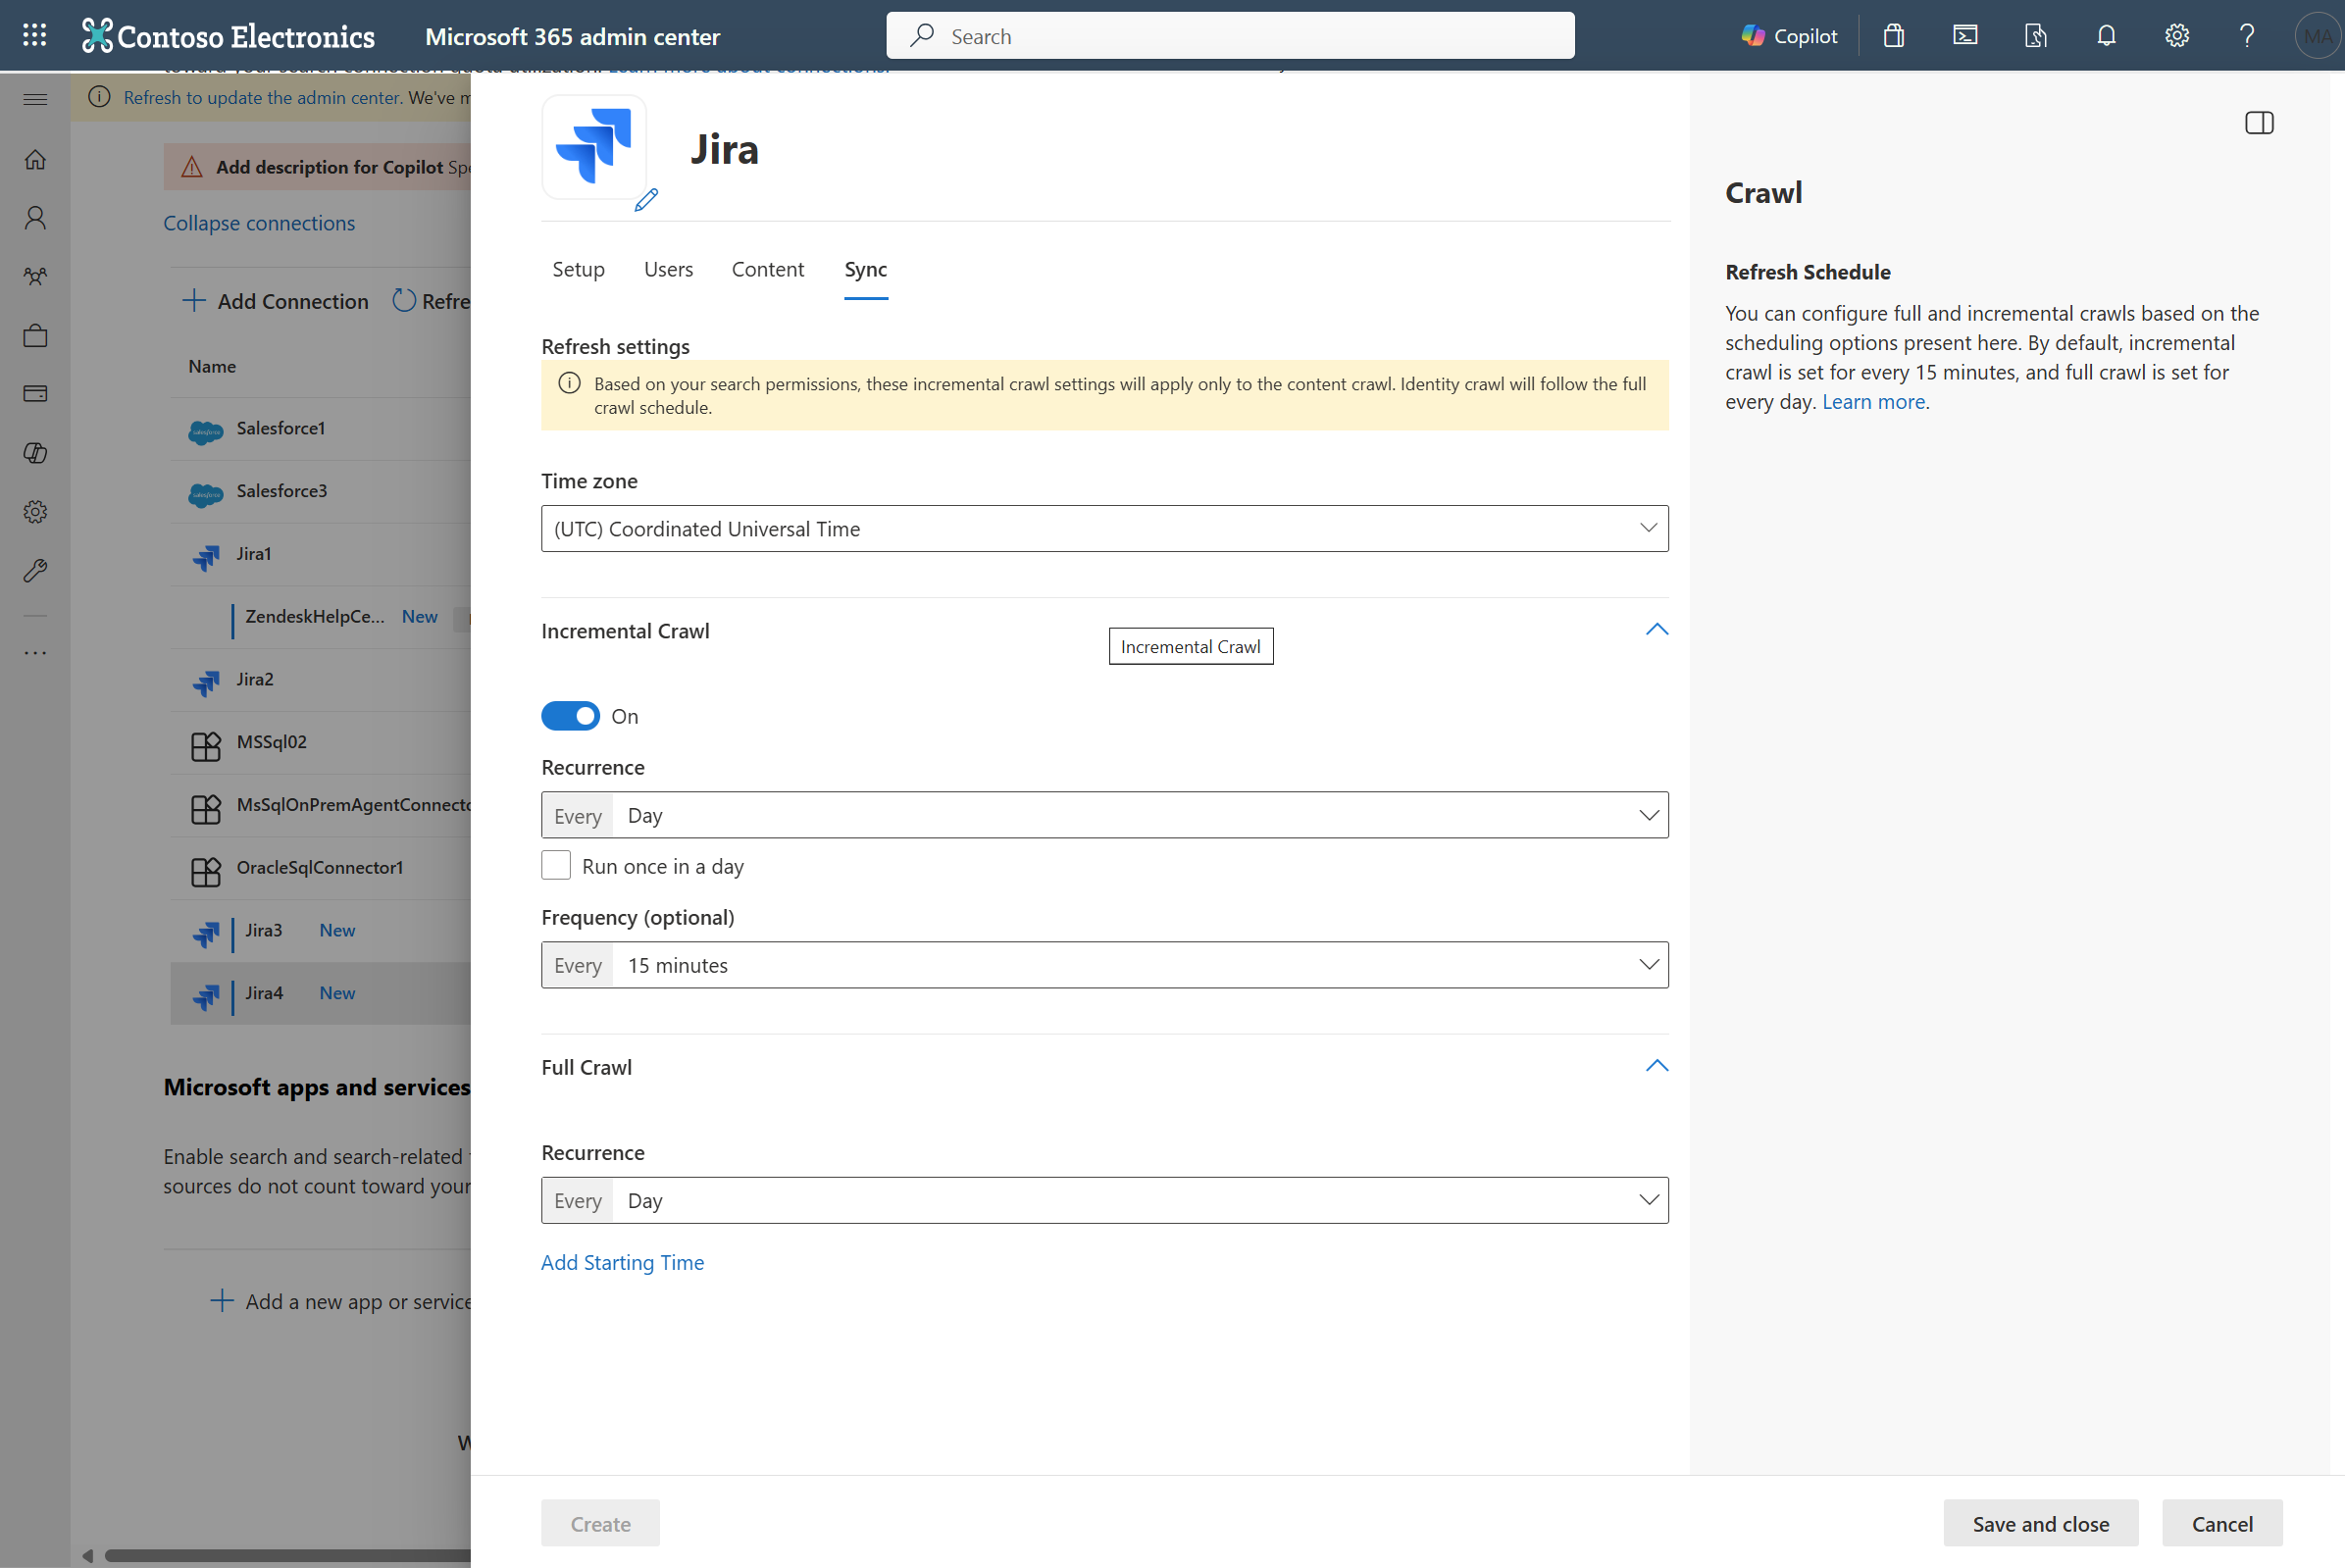Click the Jira logo thumbnail
2345x1568 pixels.
594,147
